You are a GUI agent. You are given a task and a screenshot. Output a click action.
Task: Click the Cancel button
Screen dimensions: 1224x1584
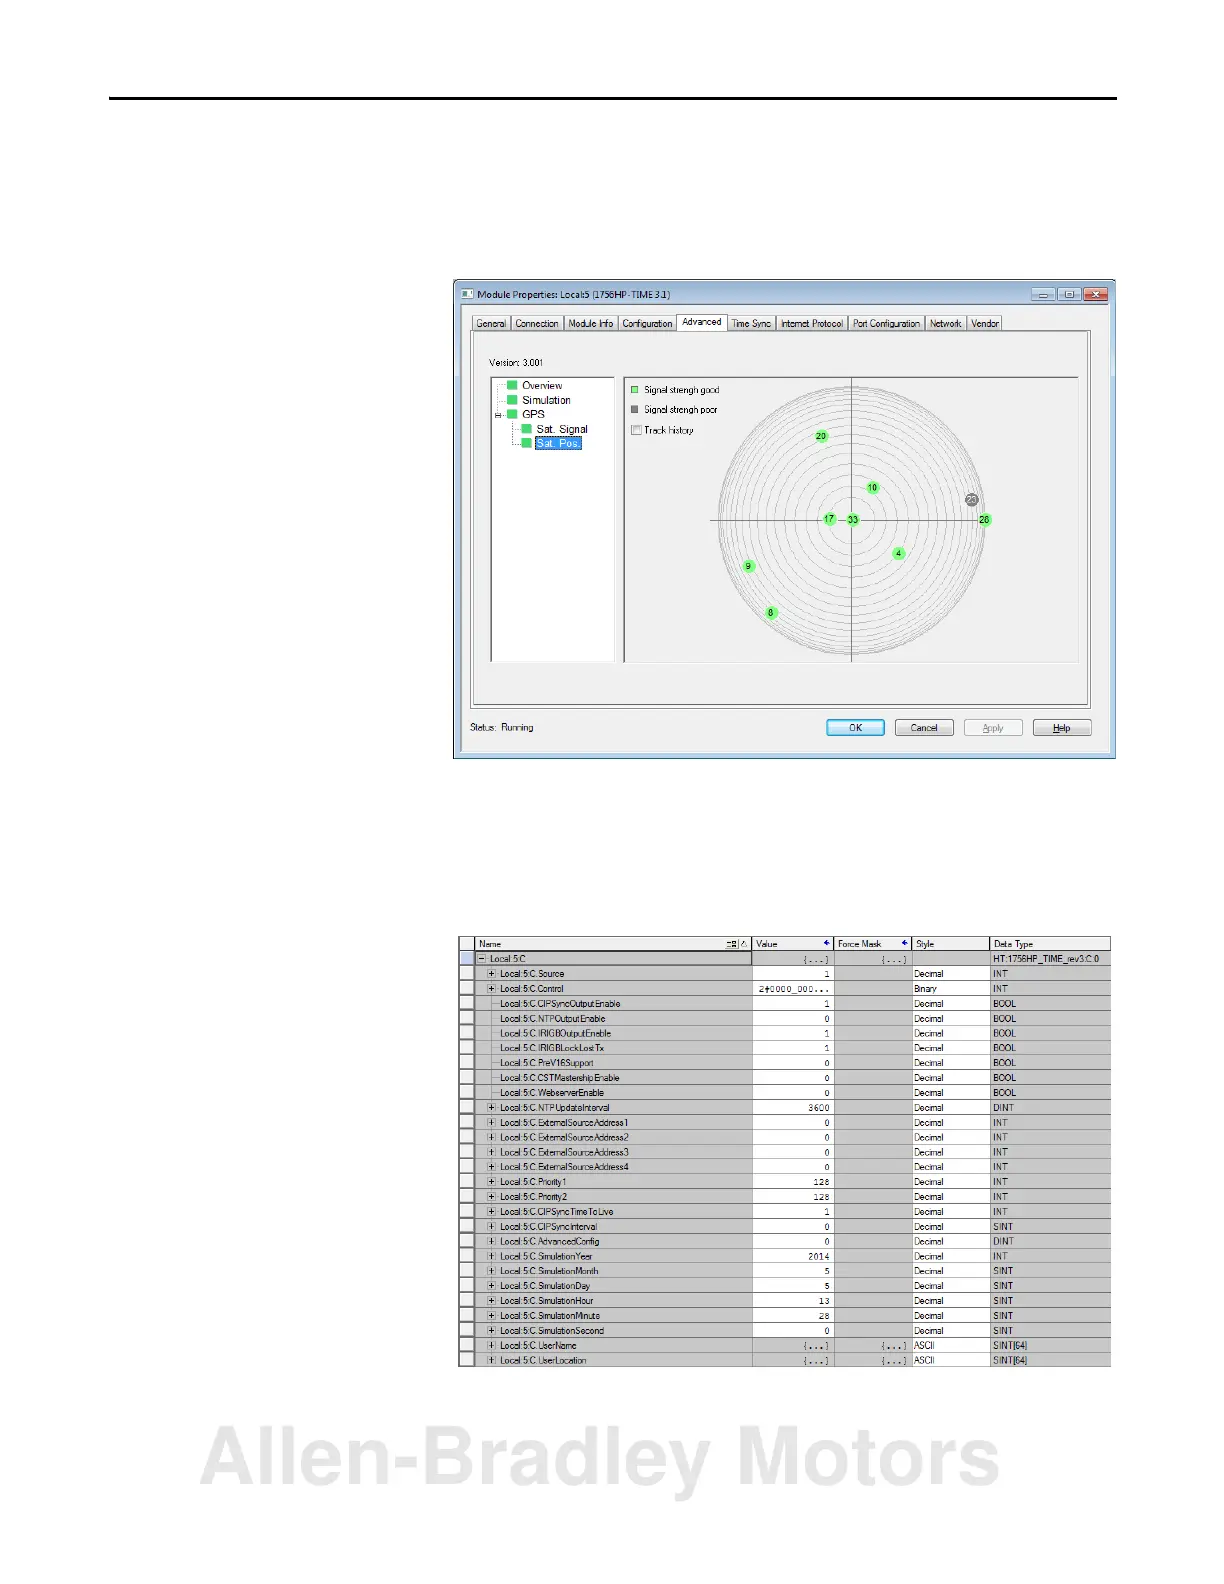[x=924, y=728]
